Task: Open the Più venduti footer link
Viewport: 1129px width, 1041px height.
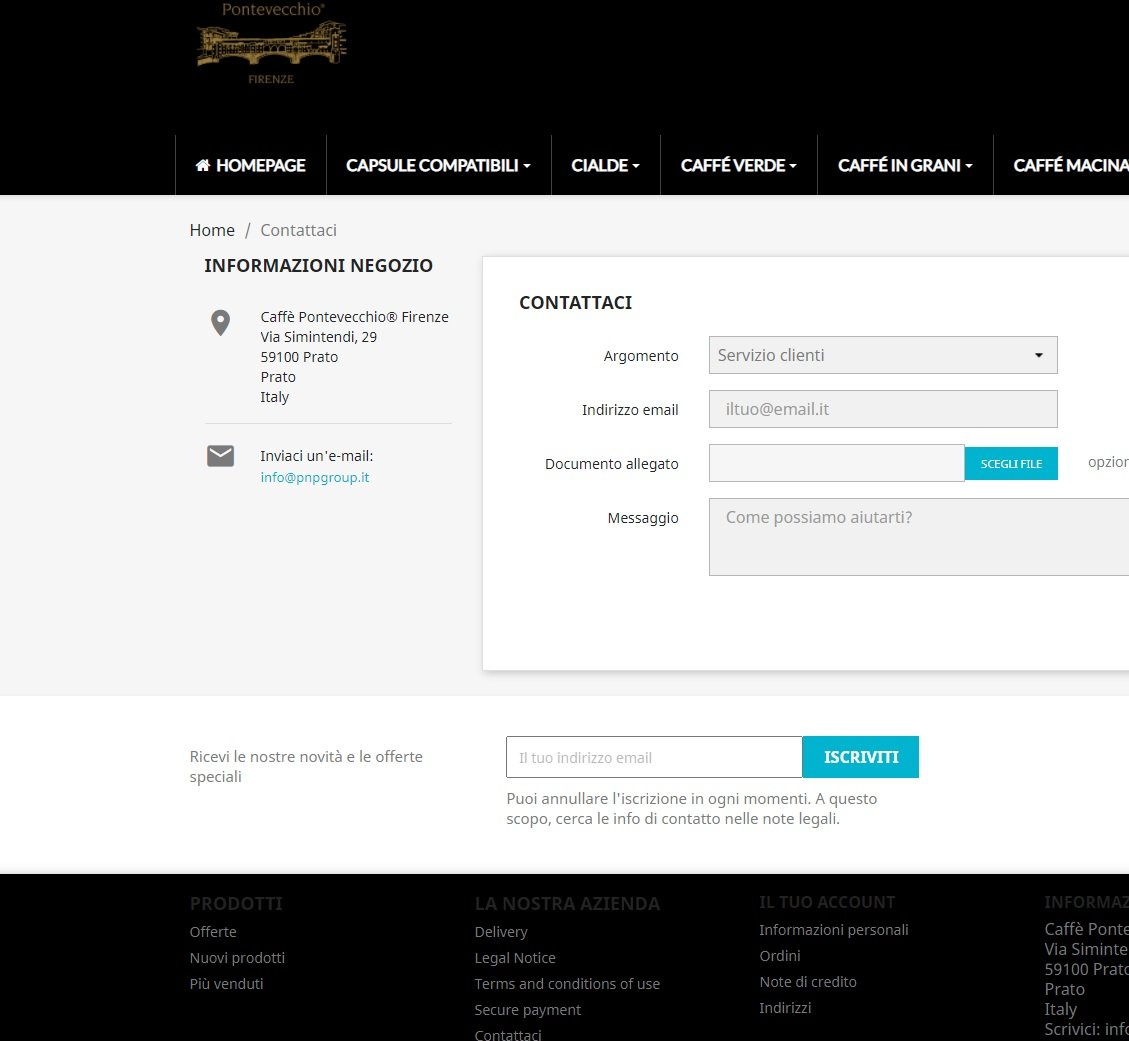Action: (226, 983)
